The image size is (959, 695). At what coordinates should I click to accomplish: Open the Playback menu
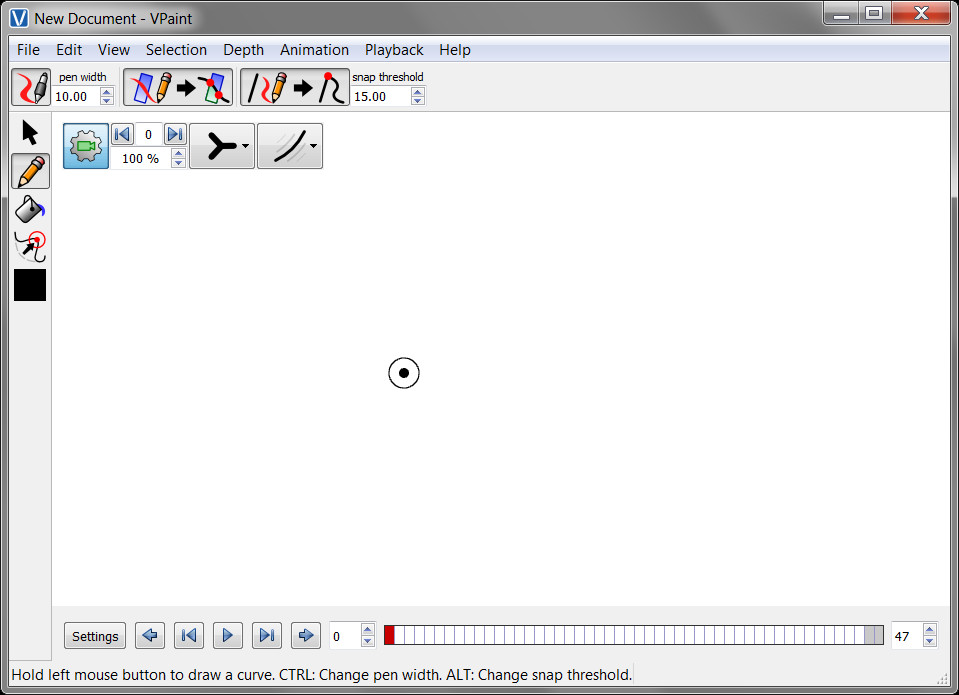[394, 50]
